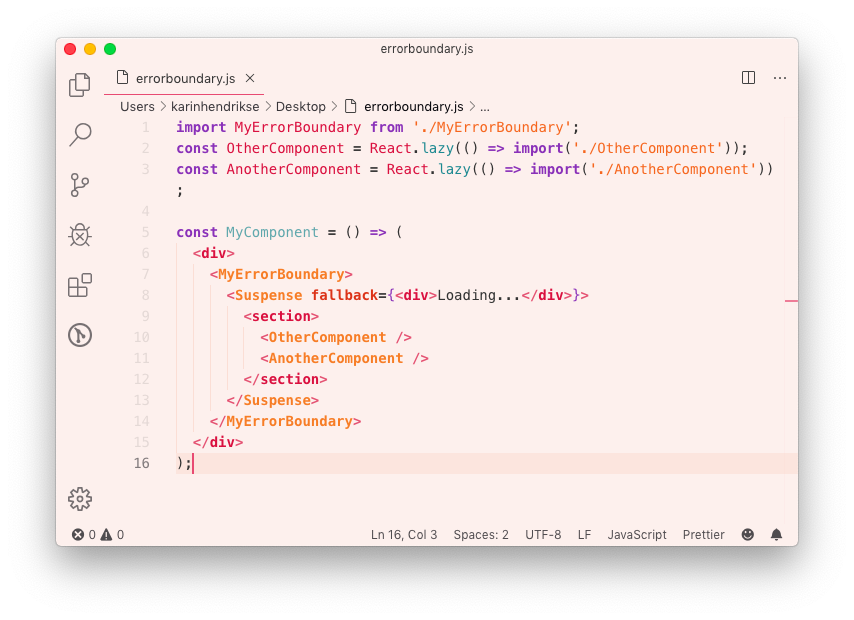
Task: Open errors and warnings count in status bar
Action: [x=98, y=535]
